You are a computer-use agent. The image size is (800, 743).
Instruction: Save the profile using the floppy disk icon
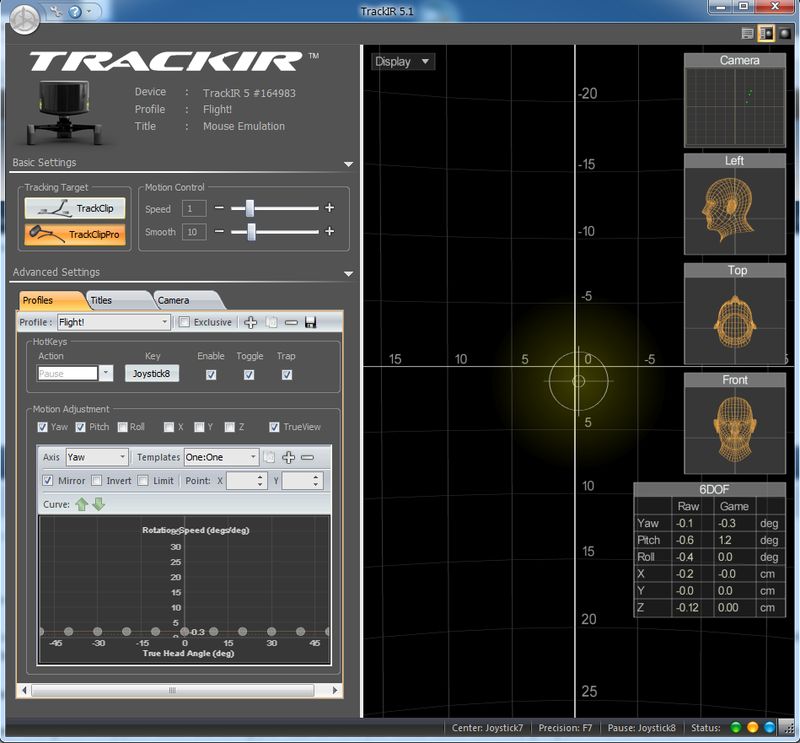tap(310, 323)
